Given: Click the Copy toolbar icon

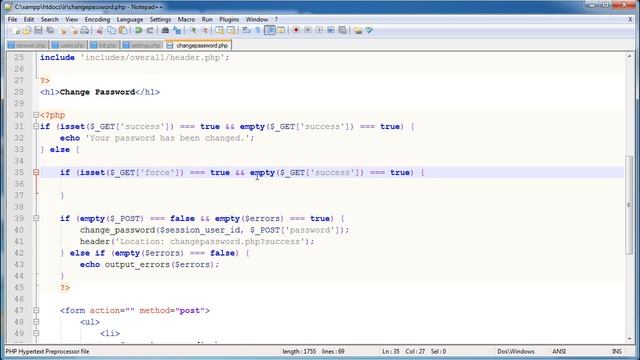Looking at the screenshot, I should [x=111, y=30].
